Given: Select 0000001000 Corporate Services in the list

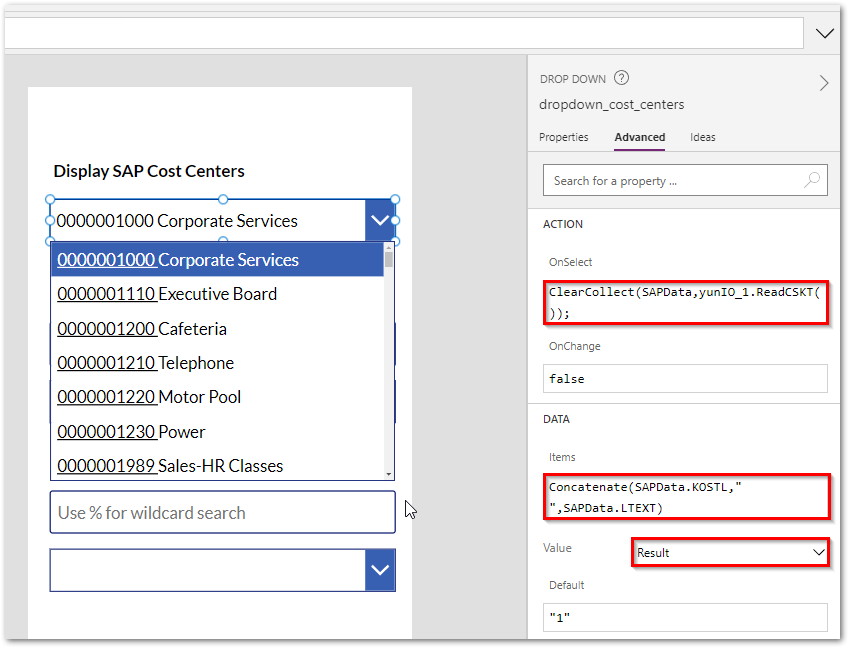Looking at the screenshot, I should pyautogui.click(x=217, y=260).
